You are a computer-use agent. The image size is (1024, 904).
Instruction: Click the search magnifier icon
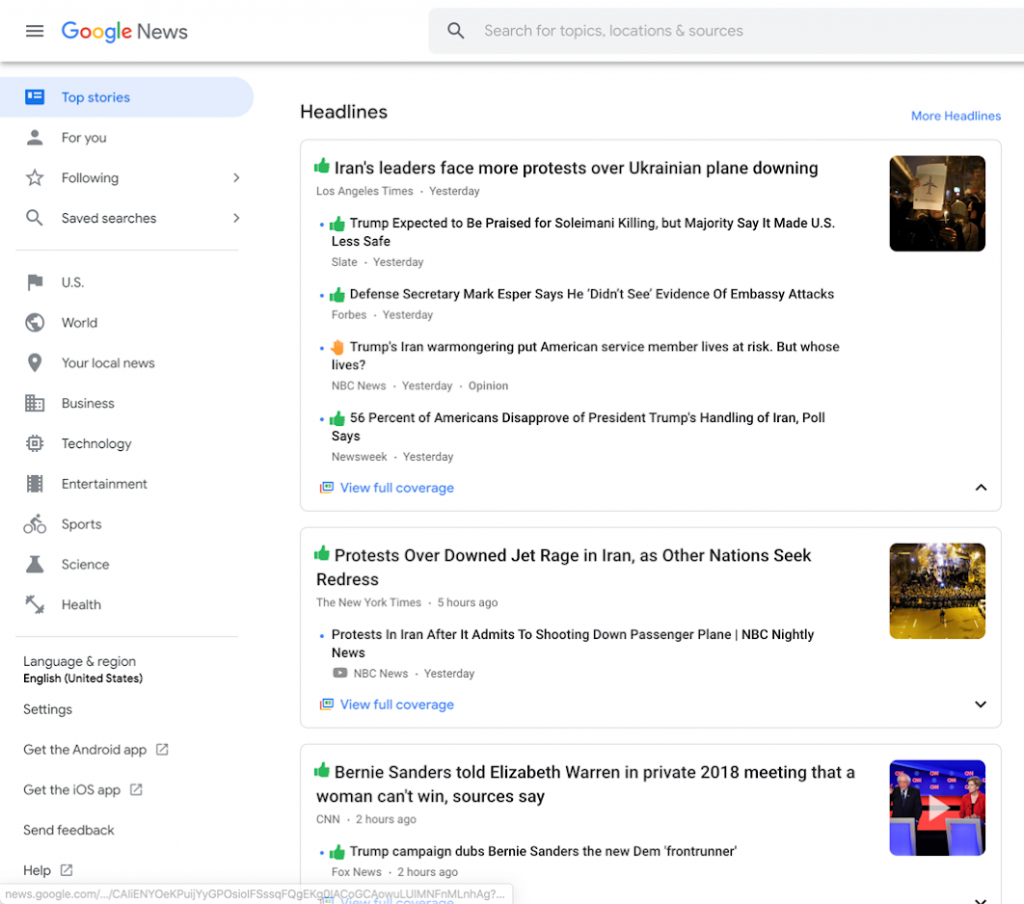(x=456, y=31)
